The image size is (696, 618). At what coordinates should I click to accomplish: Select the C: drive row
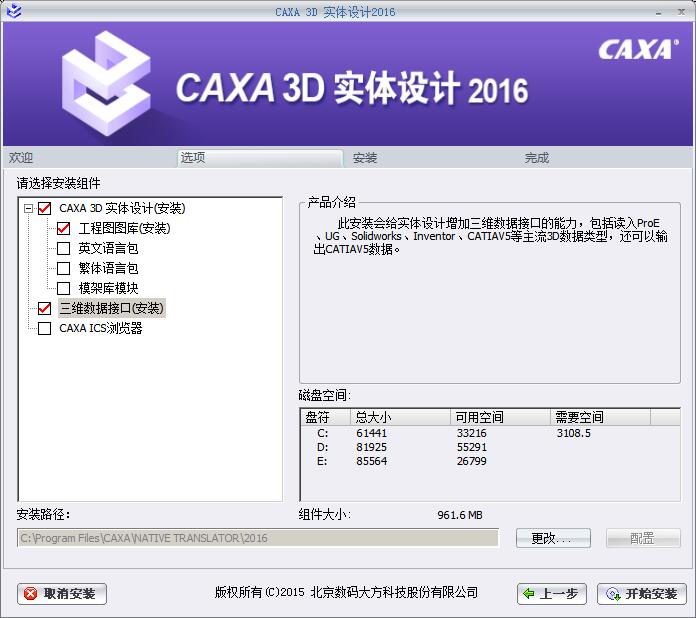coord(490,433)
